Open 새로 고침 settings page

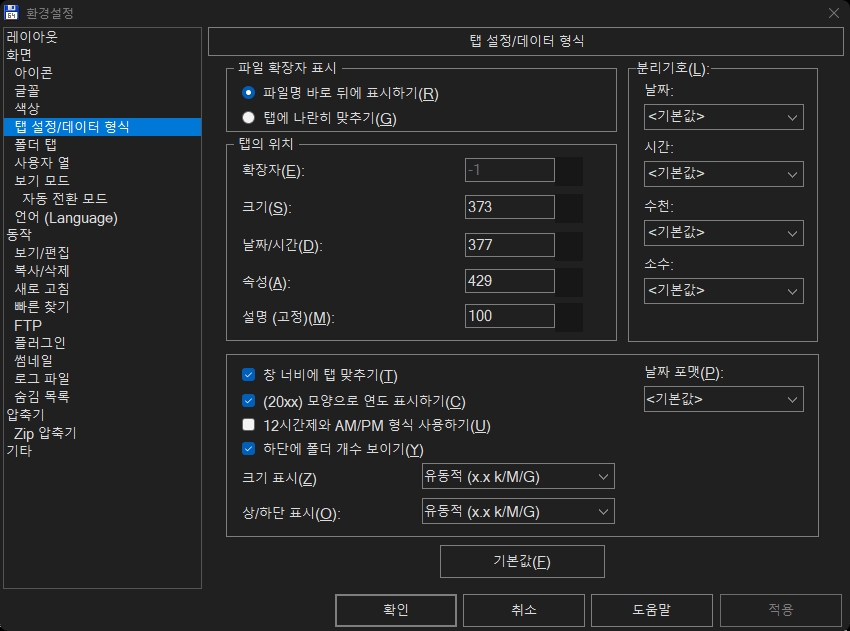42,288
